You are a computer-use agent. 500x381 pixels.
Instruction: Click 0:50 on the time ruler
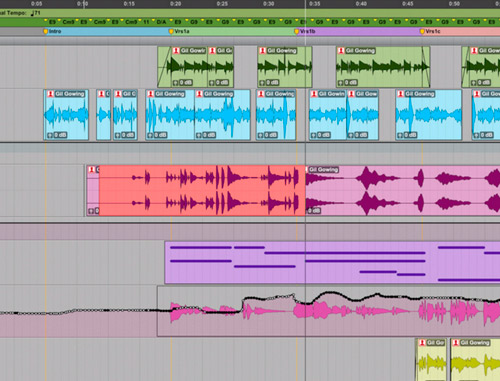point(454,4)
